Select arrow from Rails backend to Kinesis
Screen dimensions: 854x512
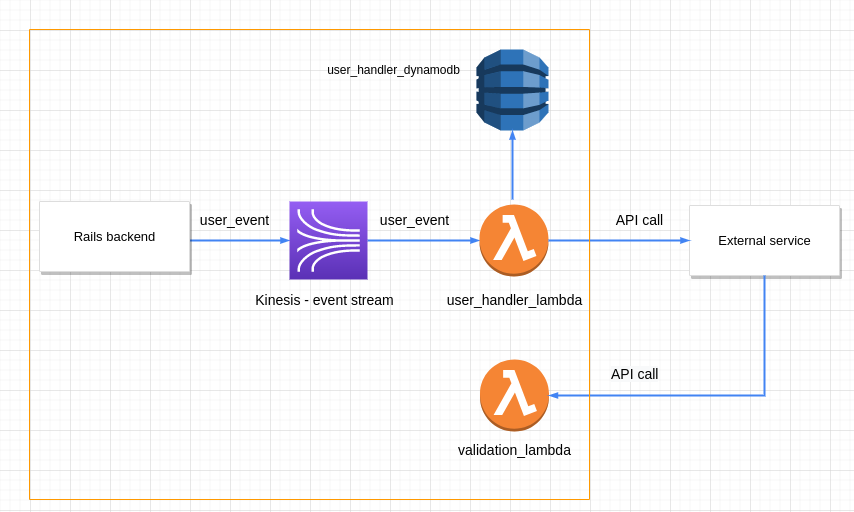pyautogui.click(x=240, y=240)
